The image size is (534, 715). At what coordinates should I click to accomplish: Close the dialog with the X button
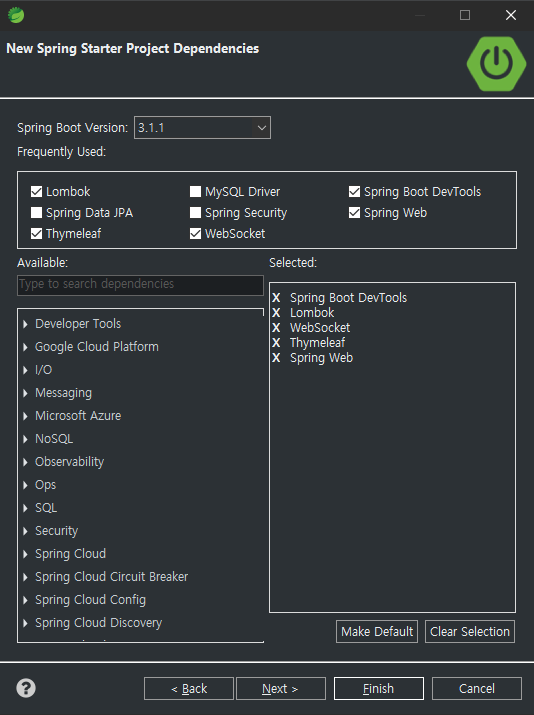click(x=511, y=15)
